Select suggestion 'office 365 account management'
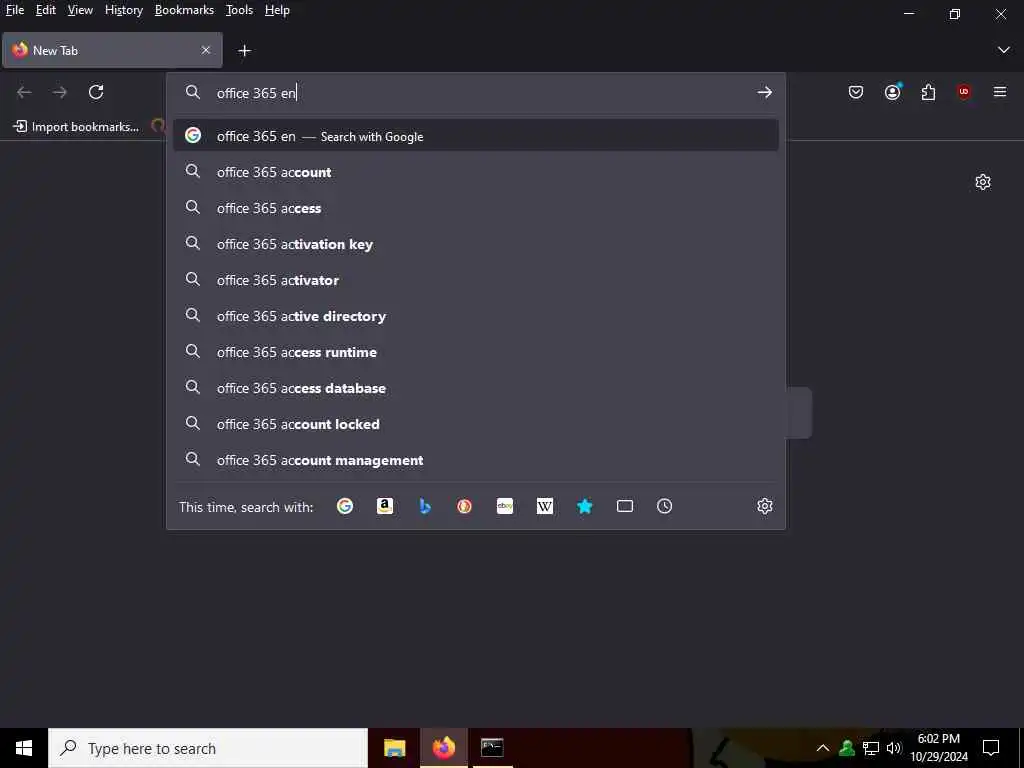This screenshot has width=1024, height=768. (x=475, y=460)
